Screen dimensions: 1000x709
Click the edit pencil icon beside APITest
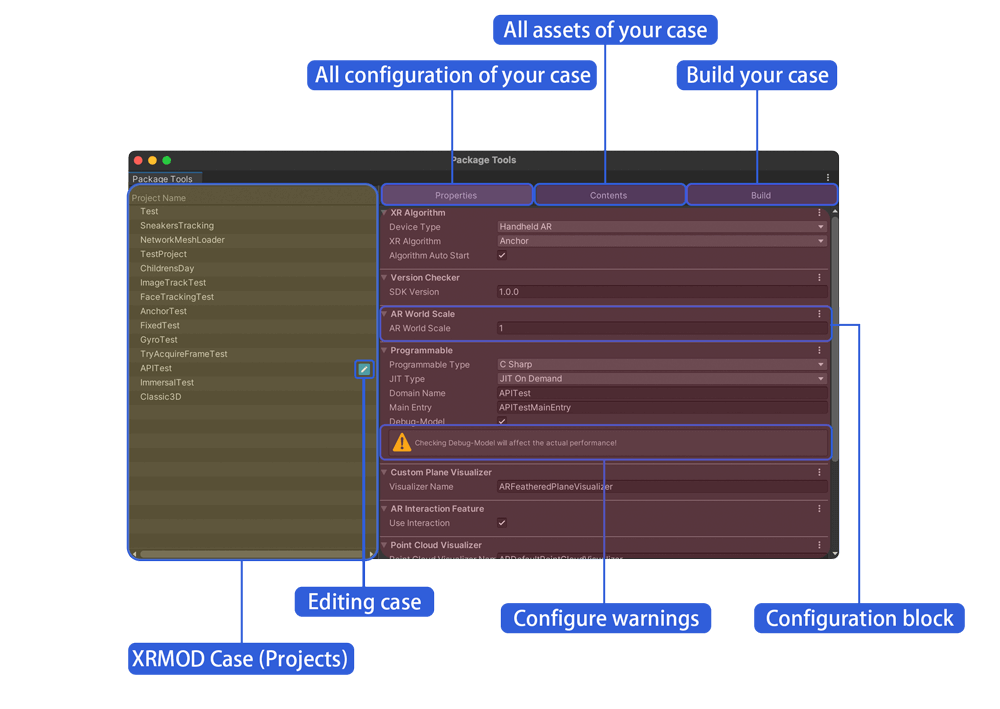(364, 369)
